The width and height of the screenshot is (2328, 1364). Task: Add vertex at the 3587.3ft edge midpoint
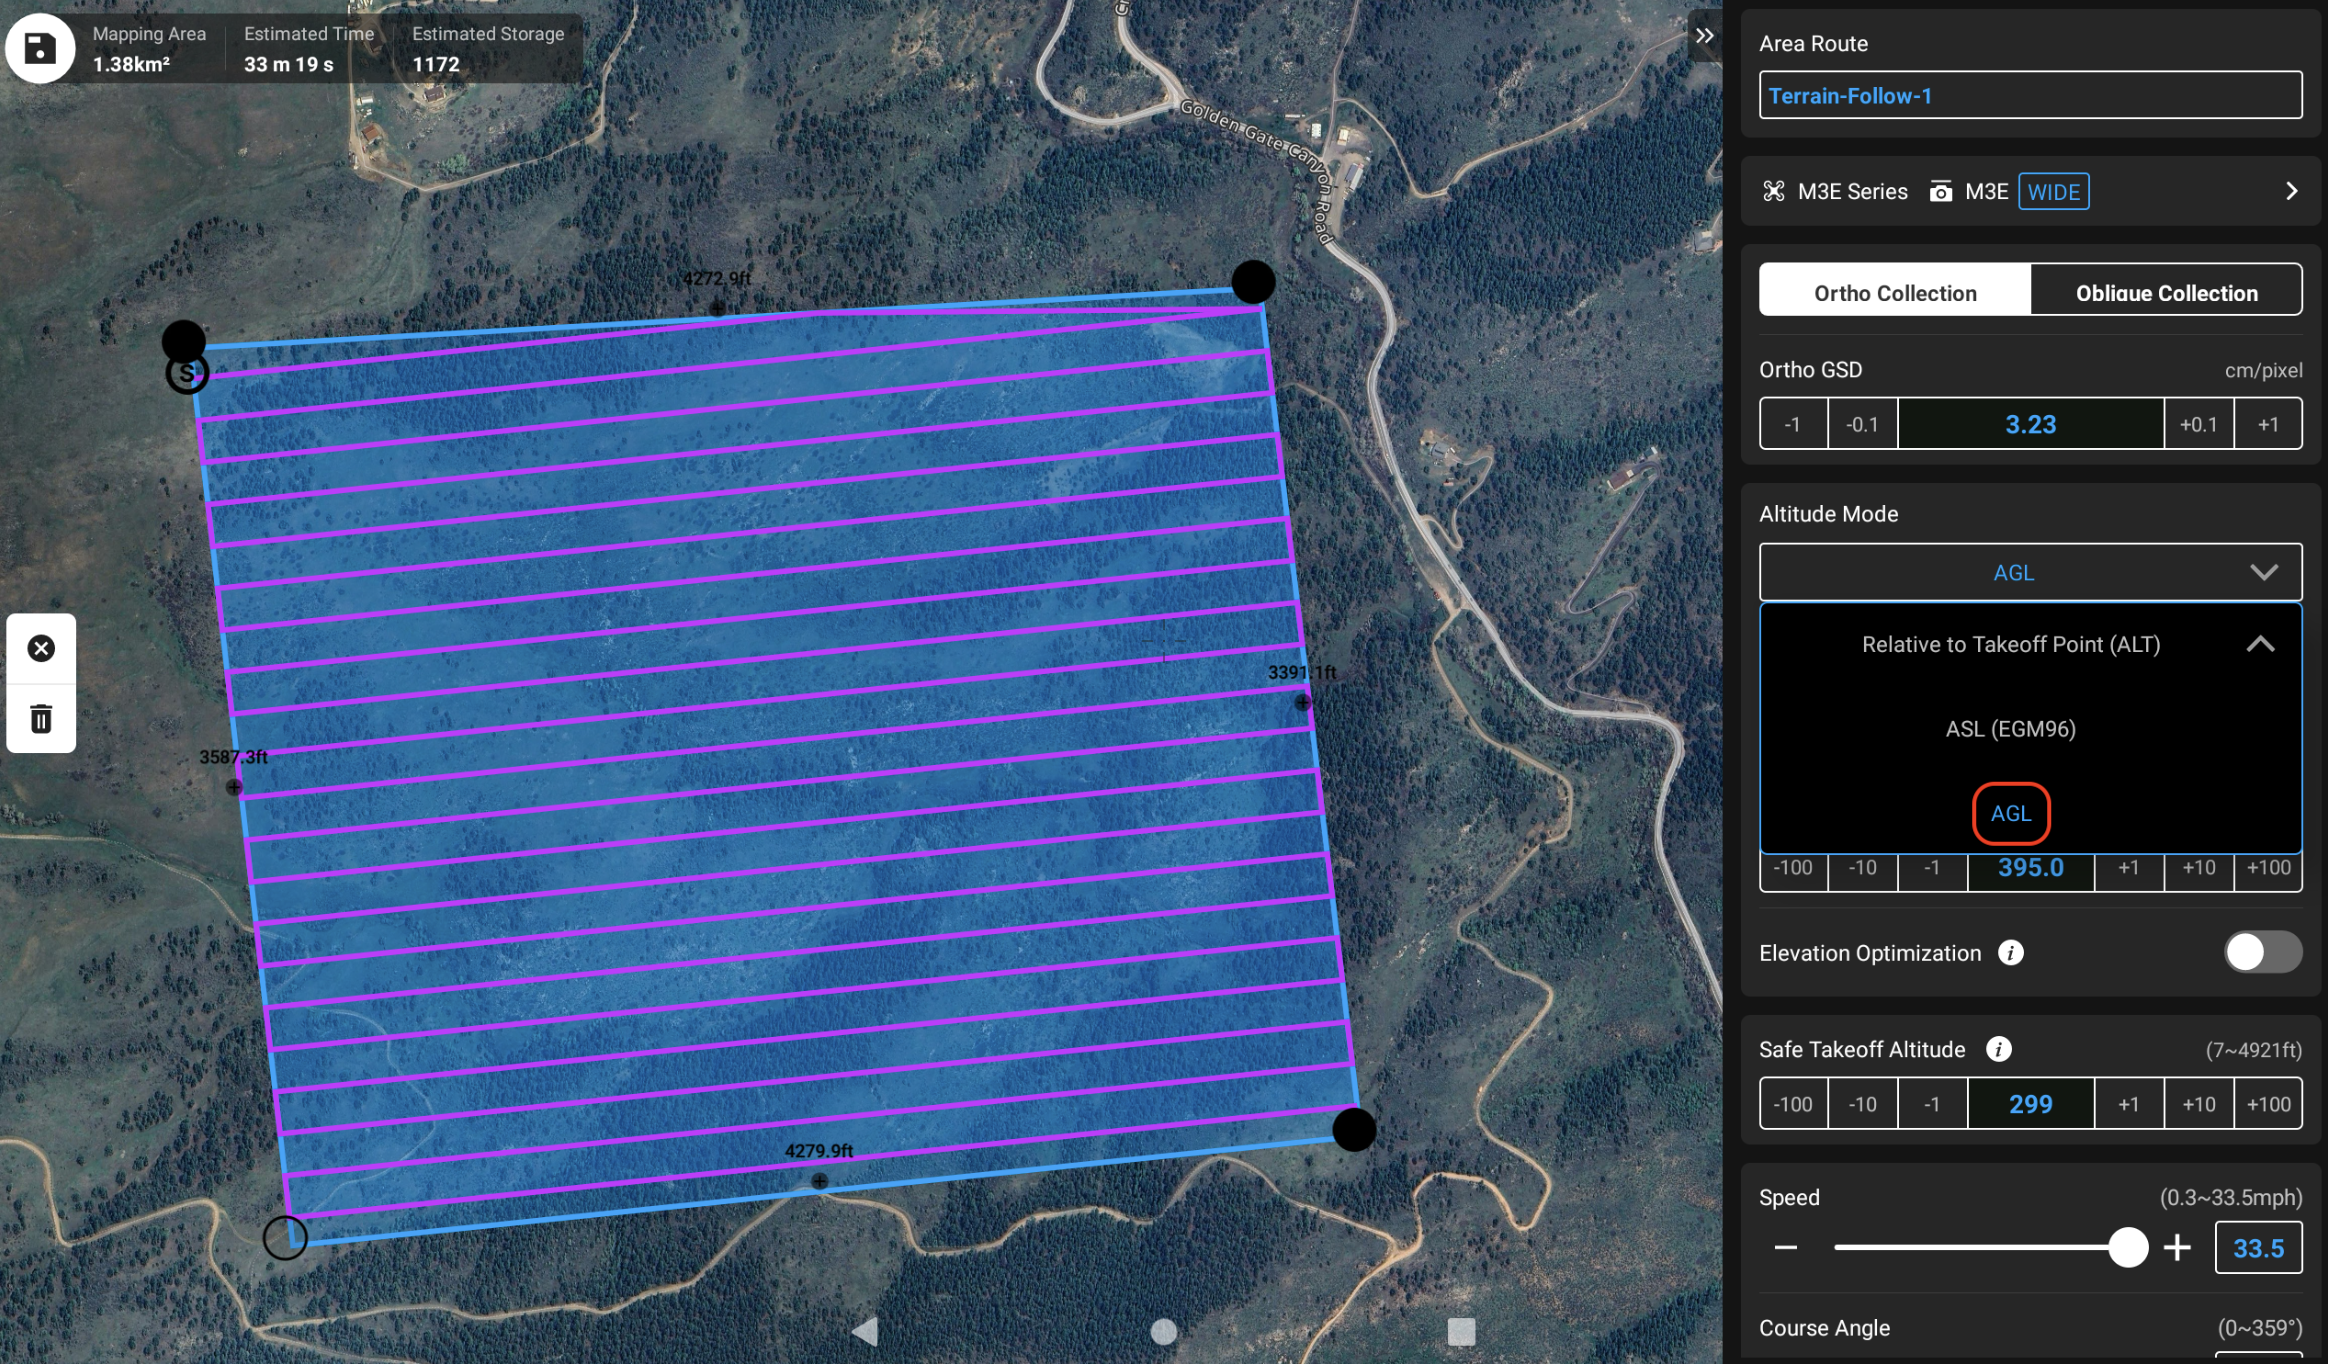(x=234, y=787)
